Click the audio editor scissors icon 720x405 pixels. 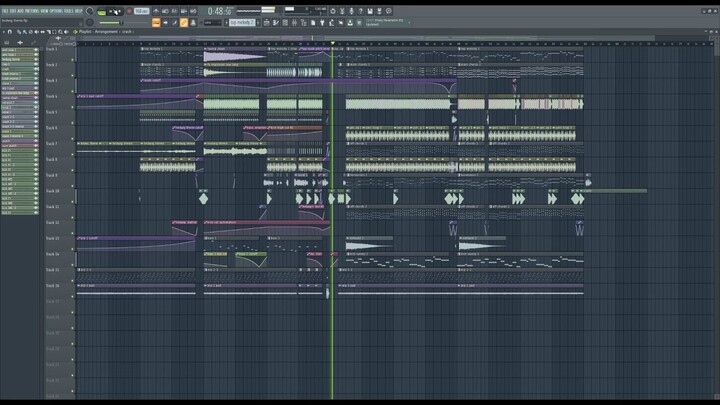pyautogui.click(x=343, y=11)
